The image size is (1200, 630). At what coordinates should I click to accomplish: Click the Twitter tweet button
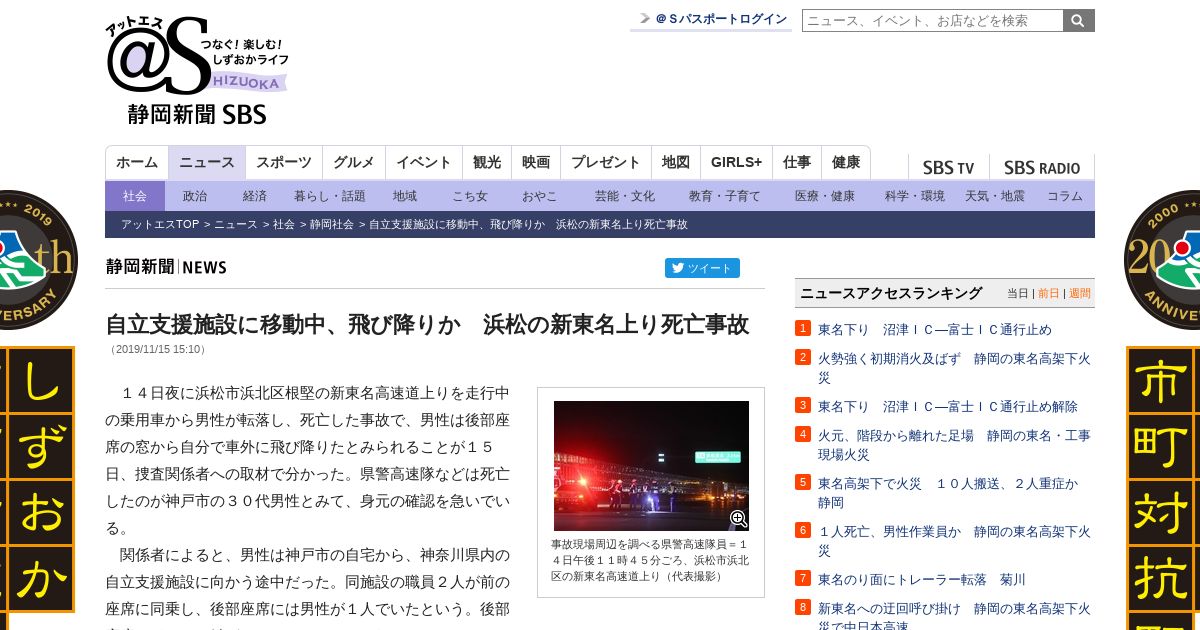coord(702,268)
